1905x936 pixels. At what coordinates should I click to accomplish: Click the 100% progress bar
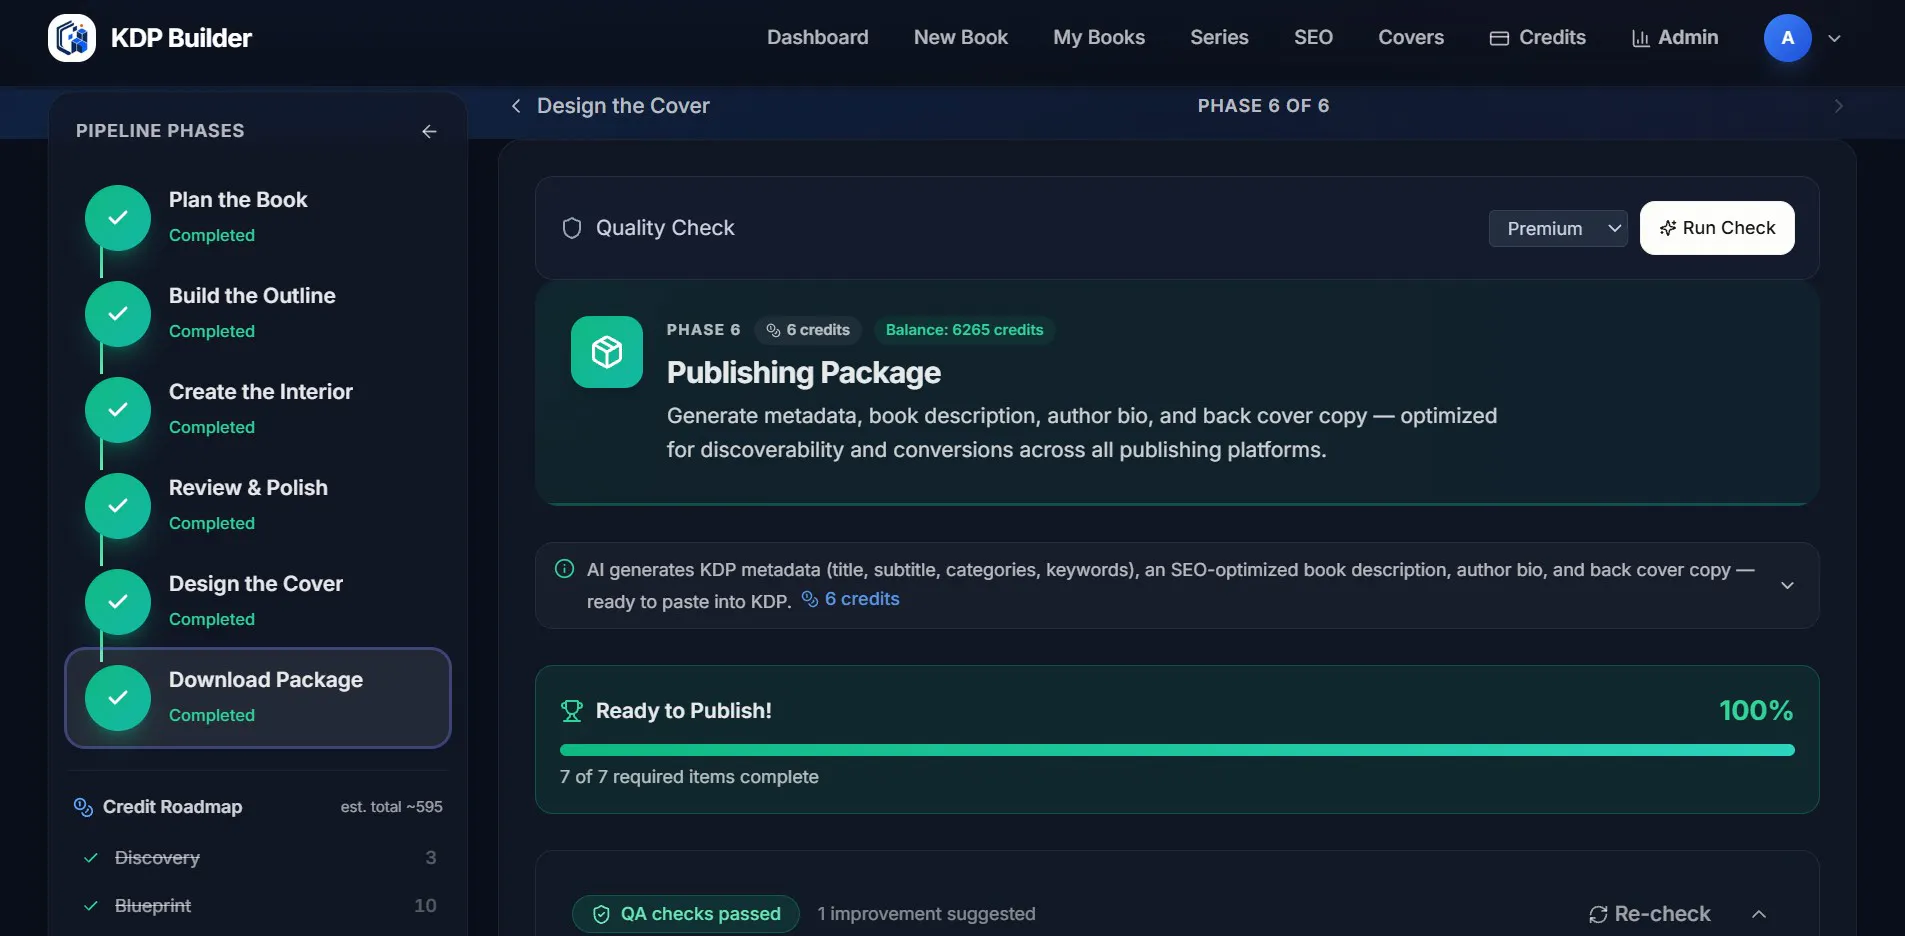tap(1177, 750)
